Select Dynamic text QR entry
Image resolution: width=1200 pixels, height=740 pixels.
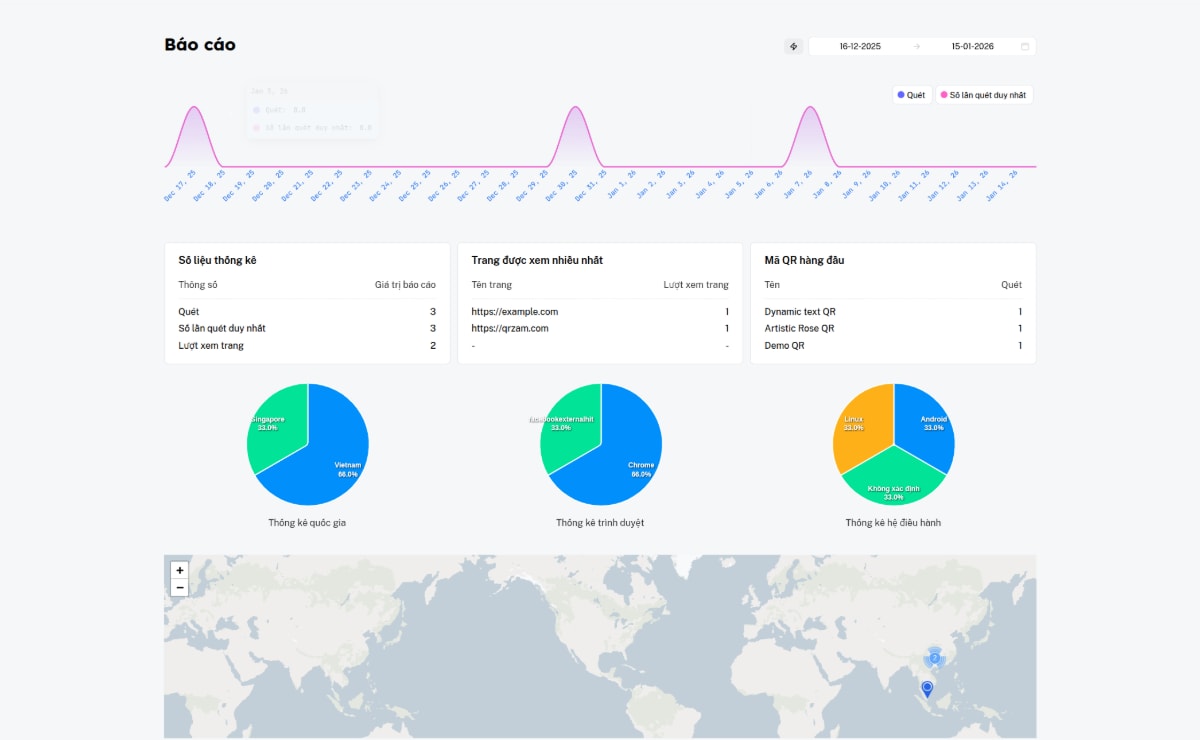click(800, 312)
